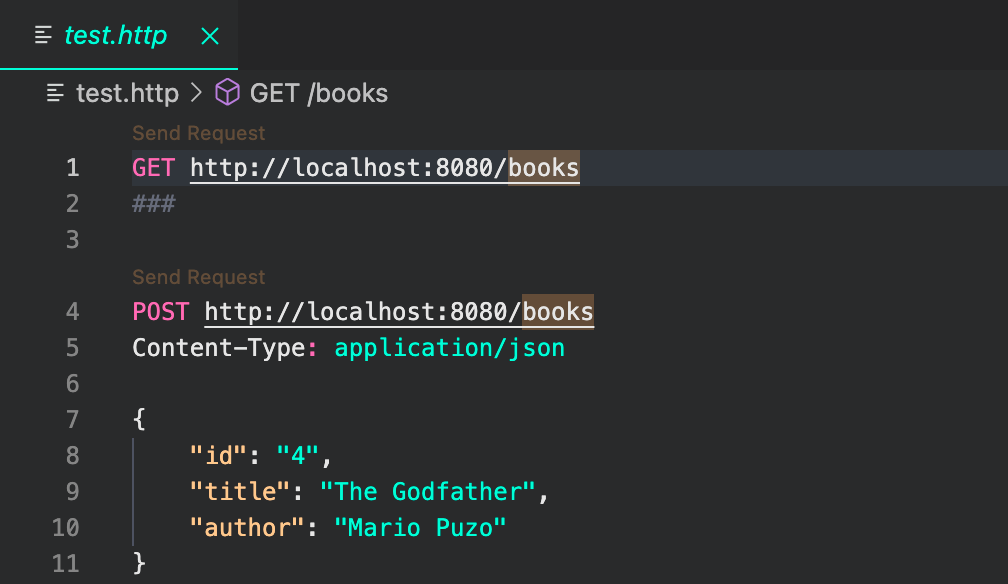Click Send Request above the GET request
This screenshot has height=584, width=1008.
click(x=198, y=132)
